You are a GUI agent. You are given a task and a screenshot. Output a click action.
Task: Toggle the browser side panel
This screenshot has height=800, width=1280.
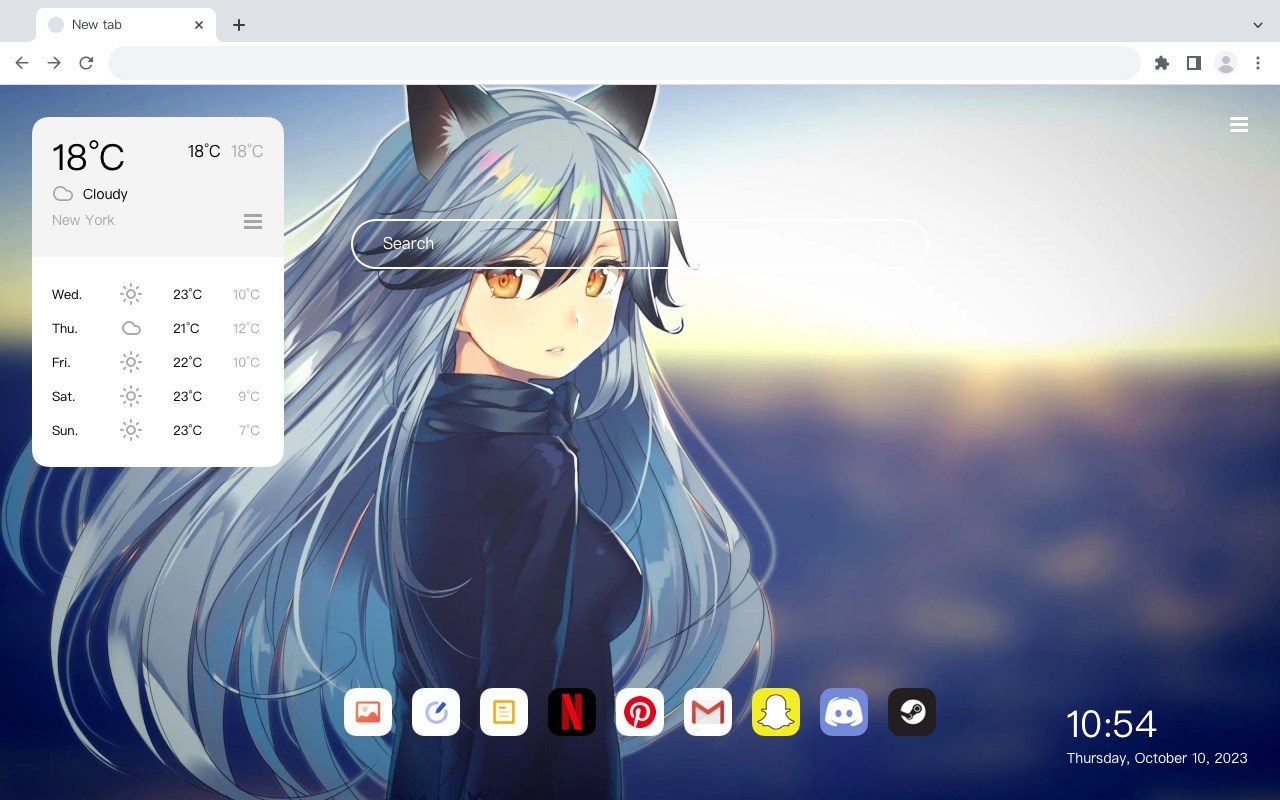pyautogui.click(x=1193, y=63)
